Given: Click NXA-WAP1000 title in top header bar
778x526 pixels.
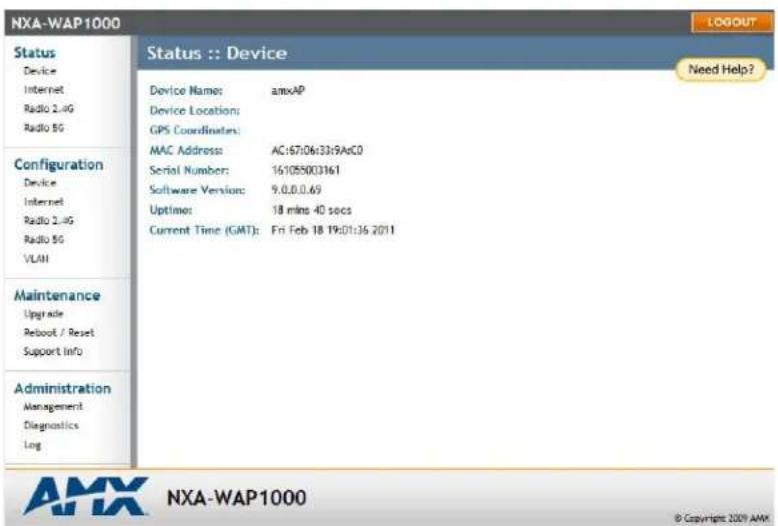Looking at the screenshot, I should (x=65, y=23).
